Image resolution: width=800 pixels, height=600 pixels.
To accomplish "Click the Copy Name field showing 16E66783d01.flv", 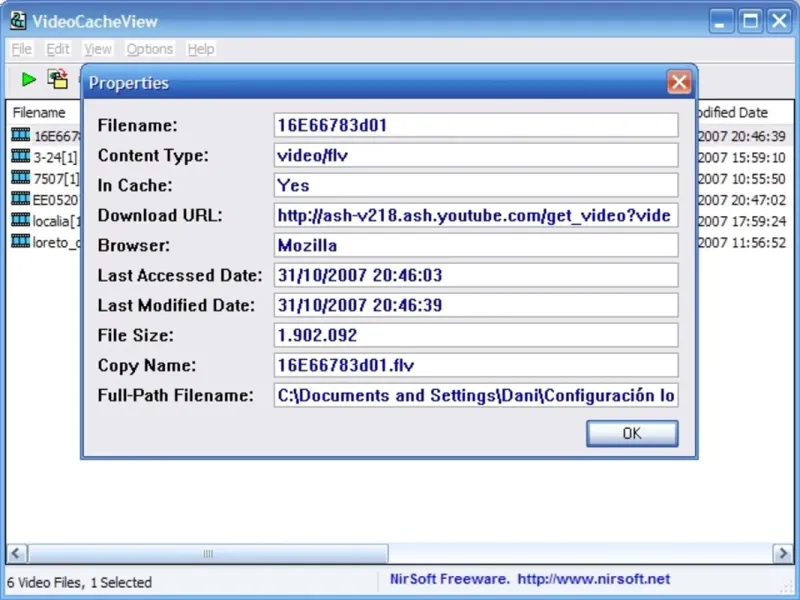I will pyautogui.click(x=476, y=365).
